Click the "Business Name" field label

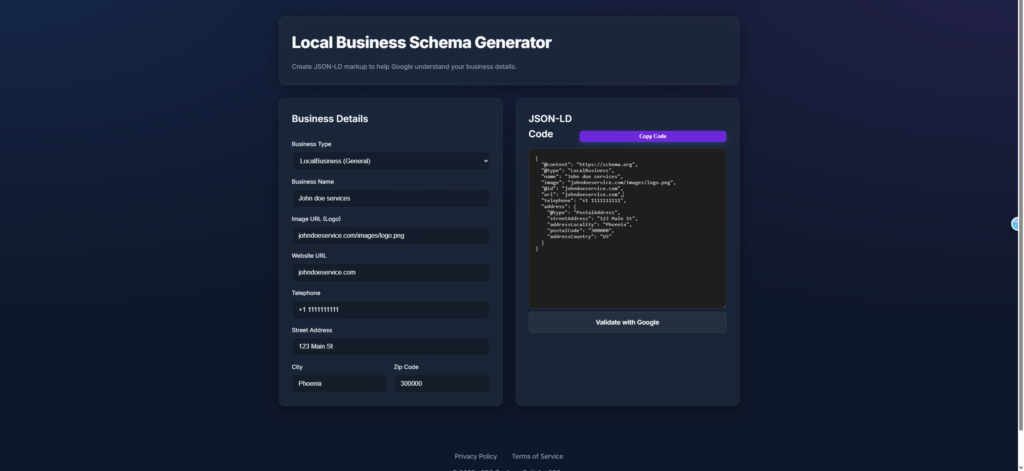(313, 182)
